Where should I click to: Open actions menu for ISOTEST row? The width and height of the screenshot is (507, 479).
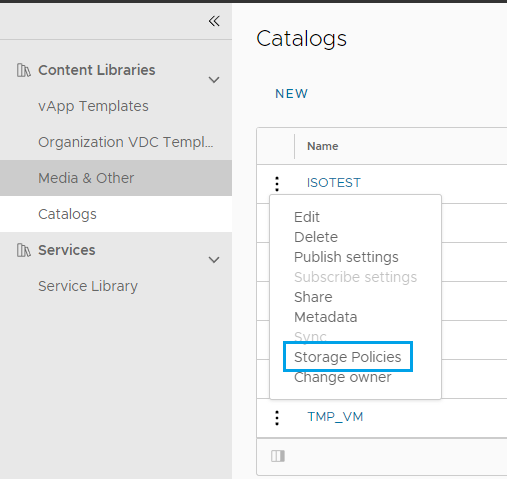point(277,184)
